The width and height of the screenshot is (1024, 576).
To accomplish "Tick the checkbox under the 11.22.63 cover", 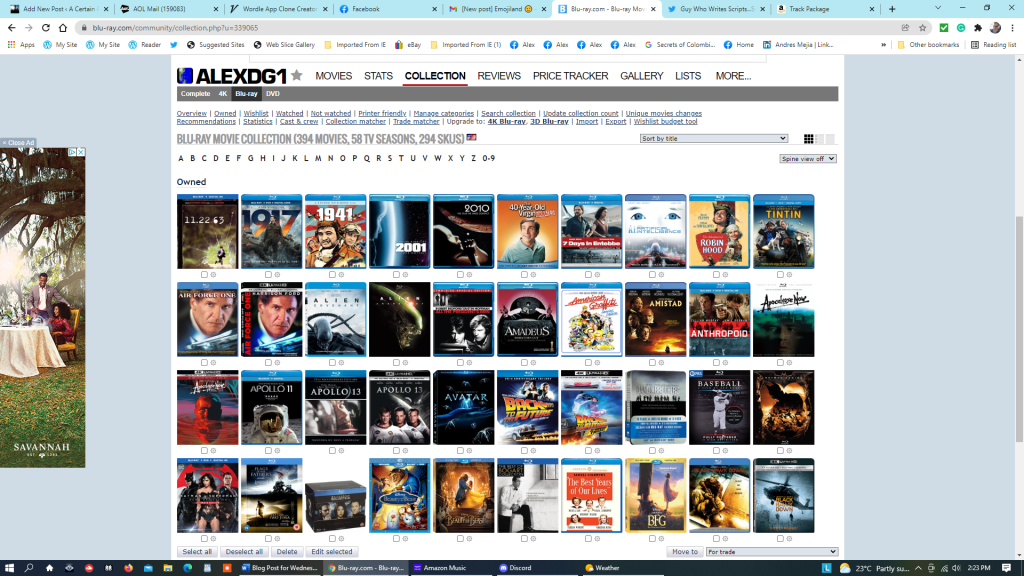I will coord(204,274).
